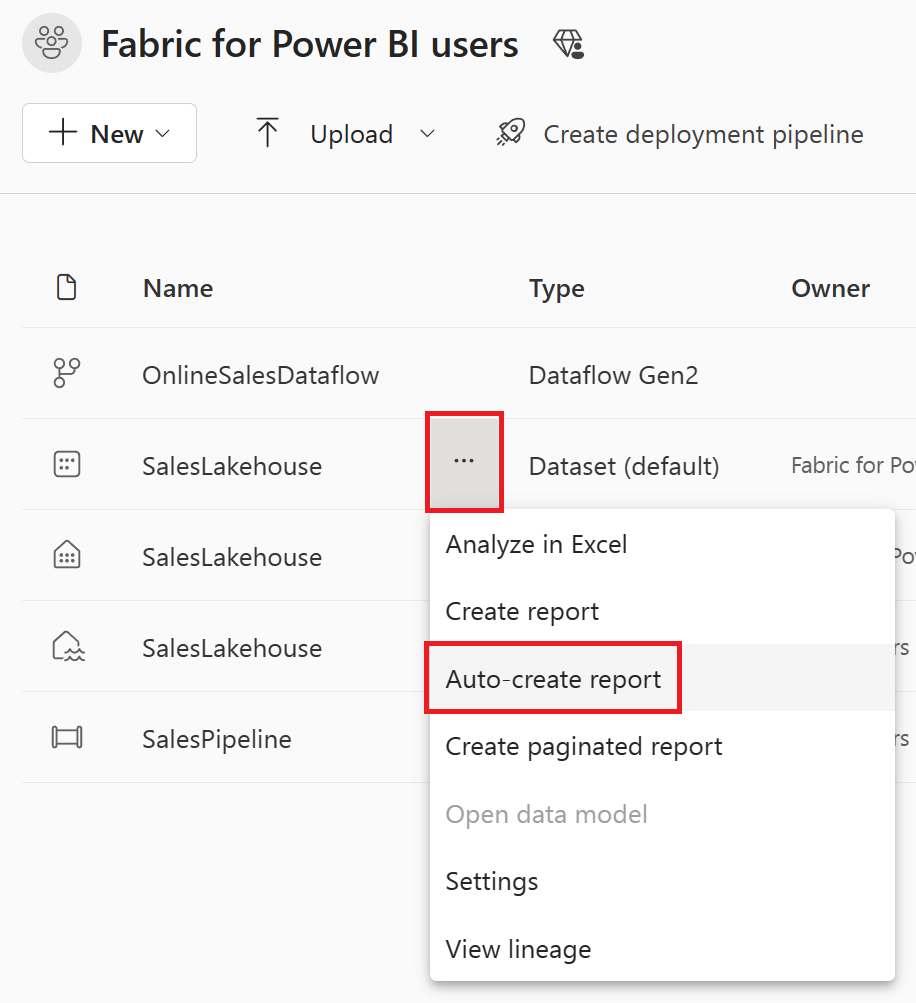Click the Upload arrow icon
This screenshot has width=916, height=1003.
pyautogui.click(x=267, y=133)
